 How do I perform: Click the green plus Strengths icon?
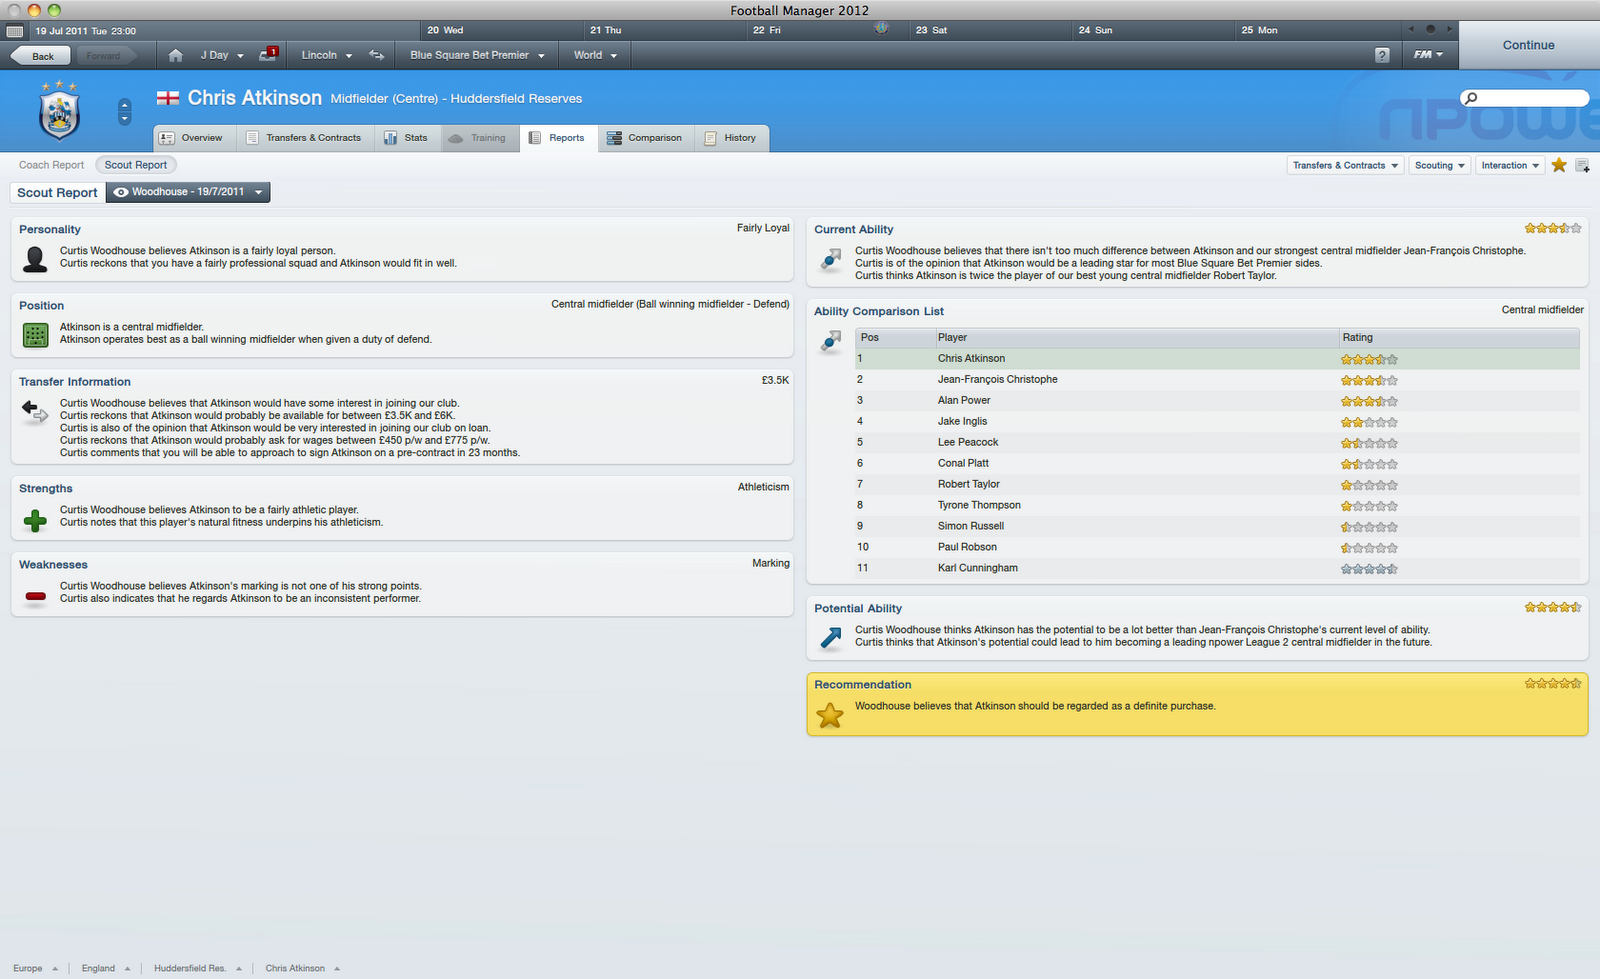point(35,520)
